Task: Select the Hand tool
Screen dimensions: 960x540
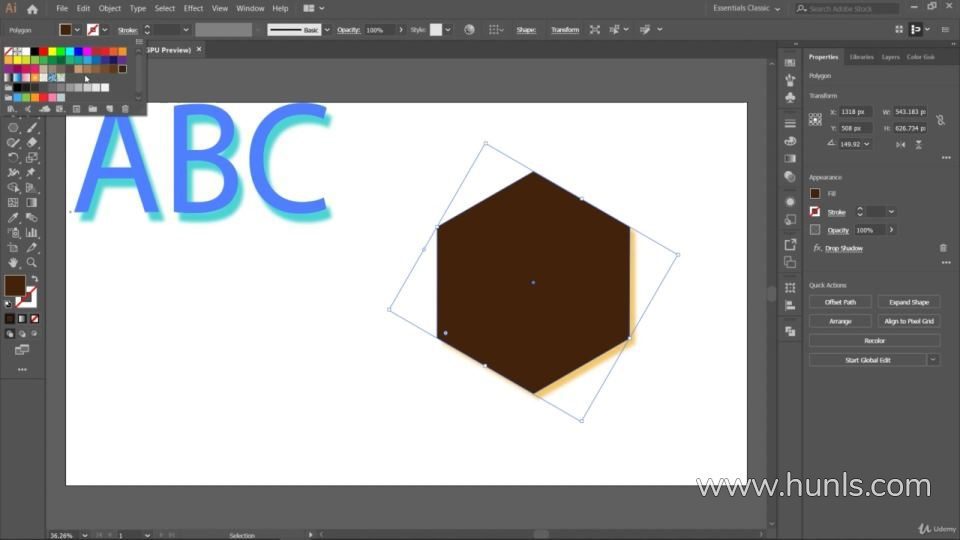Action: point(13,262)
